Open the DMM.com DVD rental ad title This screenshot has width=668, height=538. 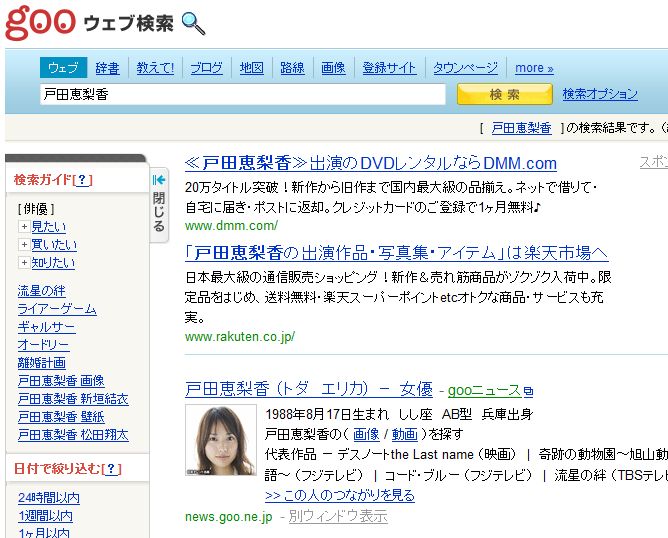click(371, 164)
